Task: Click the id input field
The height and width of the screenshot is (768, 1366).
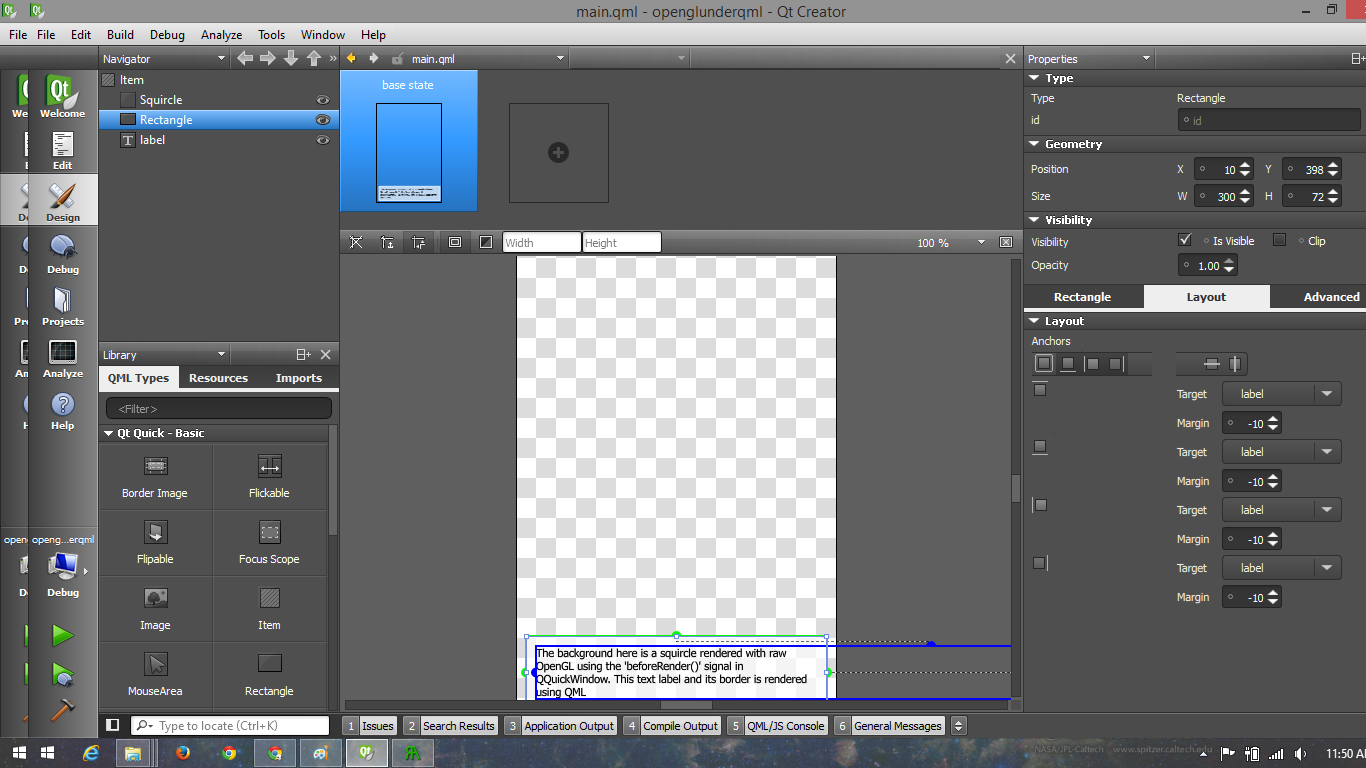Action: pyautogui.click(x=1269, y=120)
